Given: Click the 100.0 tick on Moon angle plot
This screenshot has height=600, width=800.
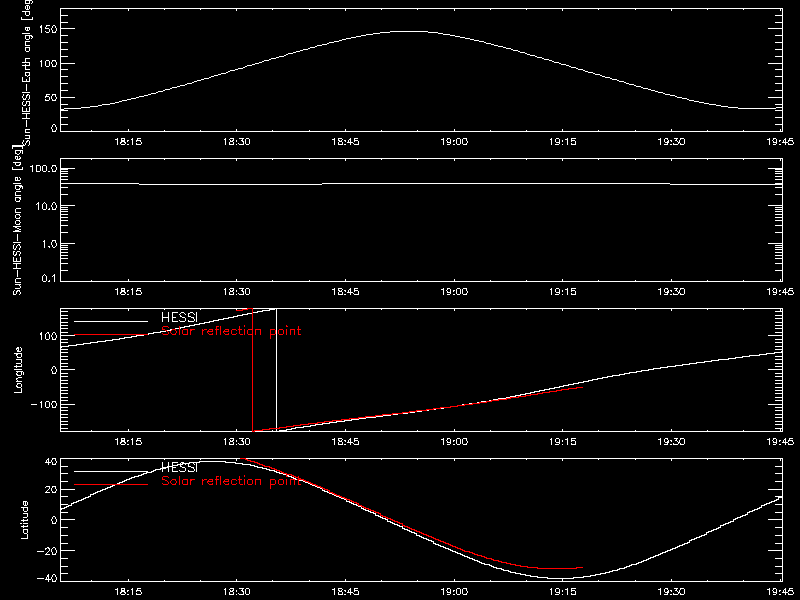Looking at the screenshot, I should 43,168.
